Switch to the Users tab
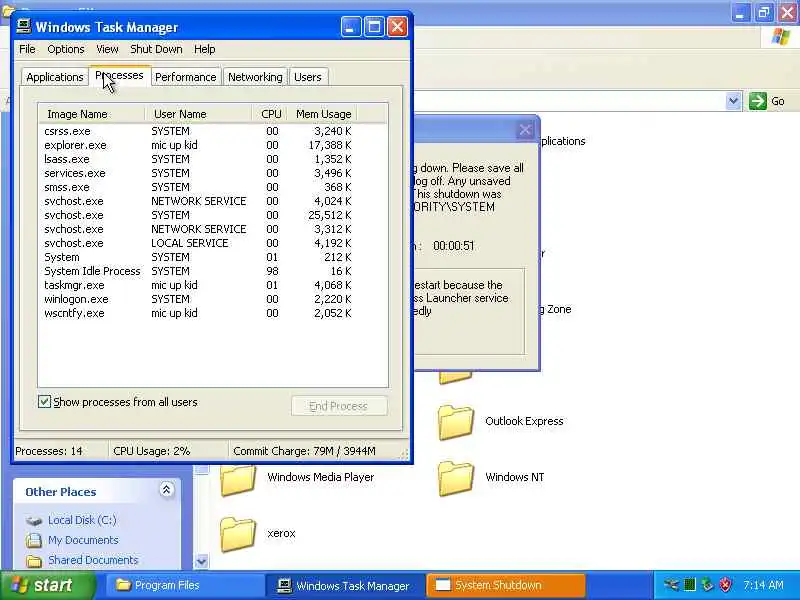This screenshot has width=800, height=600. click(308, 77)
